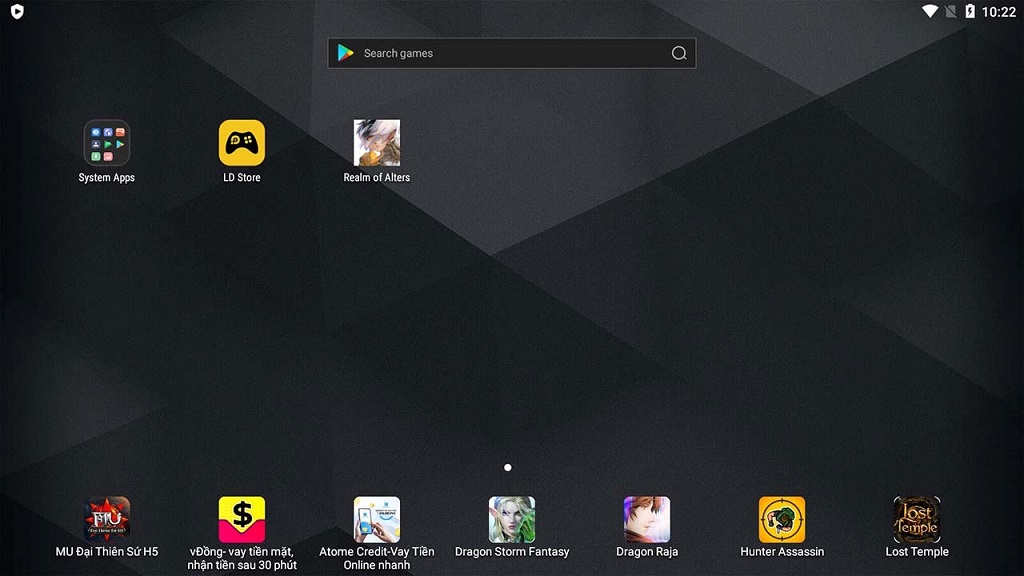
Task: Click the Search games input field
Action: tap(511, 53)
